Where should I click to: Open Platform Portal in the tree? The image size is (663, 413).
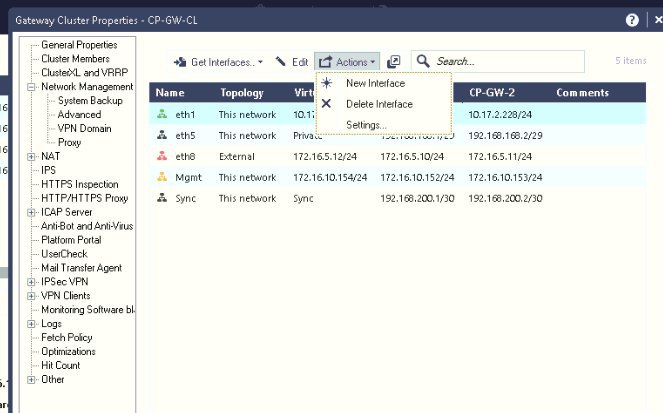(x=71, y=240)
